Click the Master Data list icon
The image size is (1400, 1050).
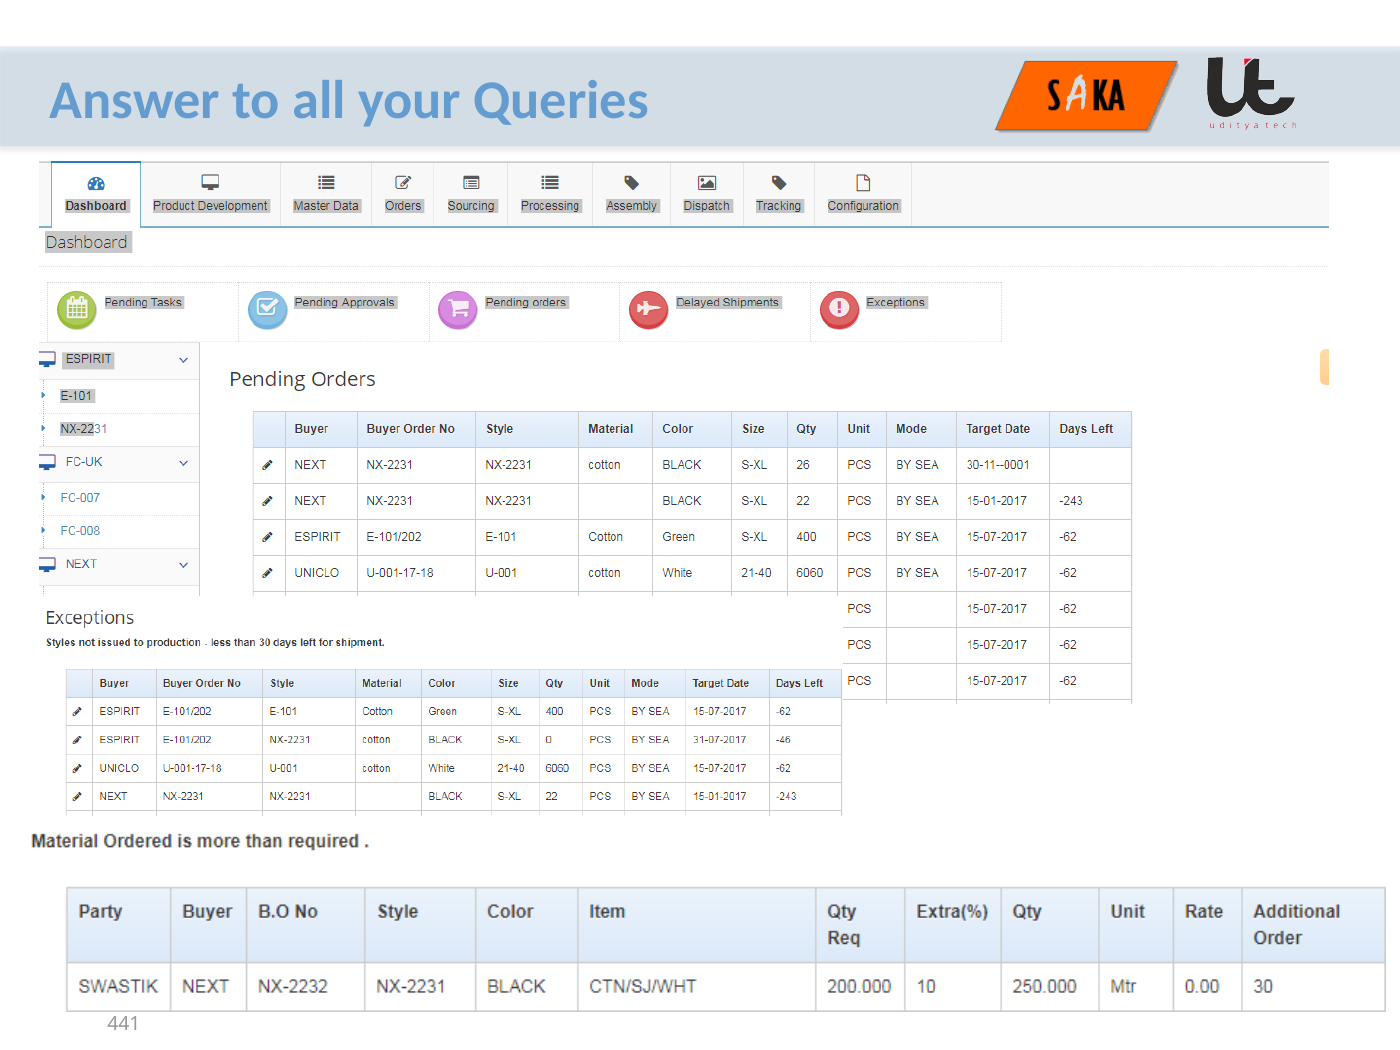coord(326,183)
